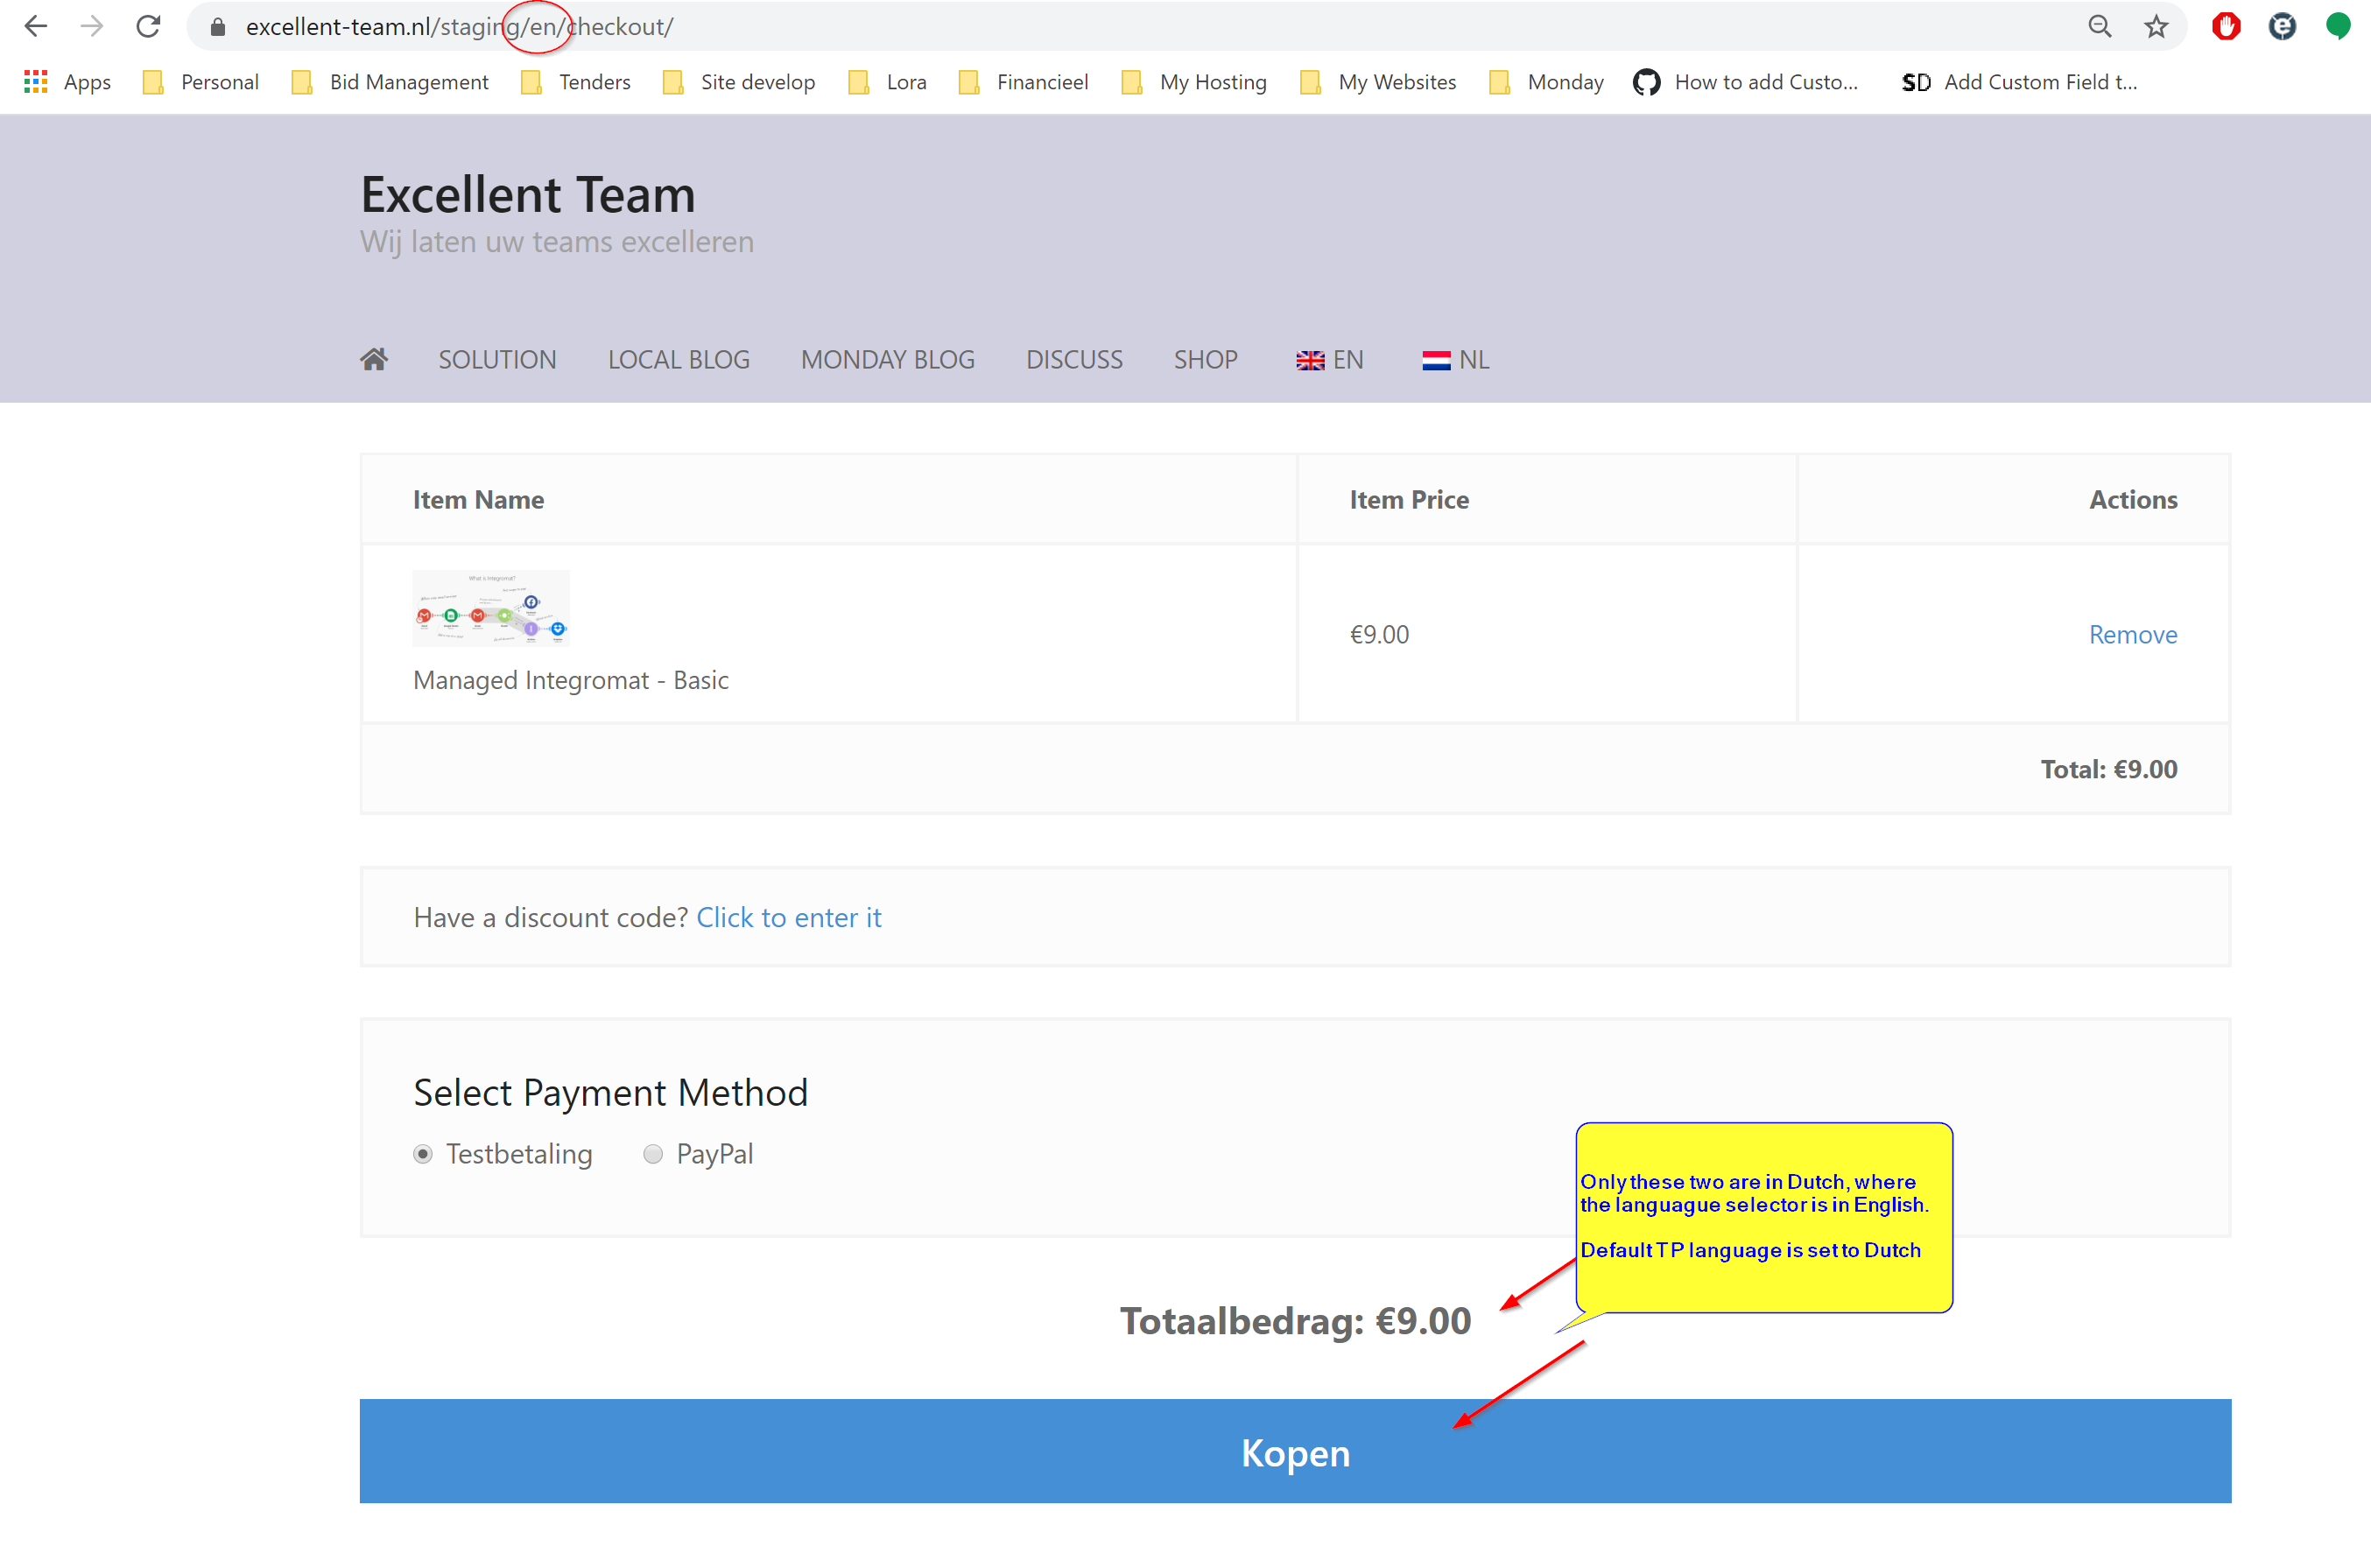Viewport: 2371px width, 1568px height.
Task: Open the SHOP menu item
Action: pyautogui.click(x=1206, y=360)
